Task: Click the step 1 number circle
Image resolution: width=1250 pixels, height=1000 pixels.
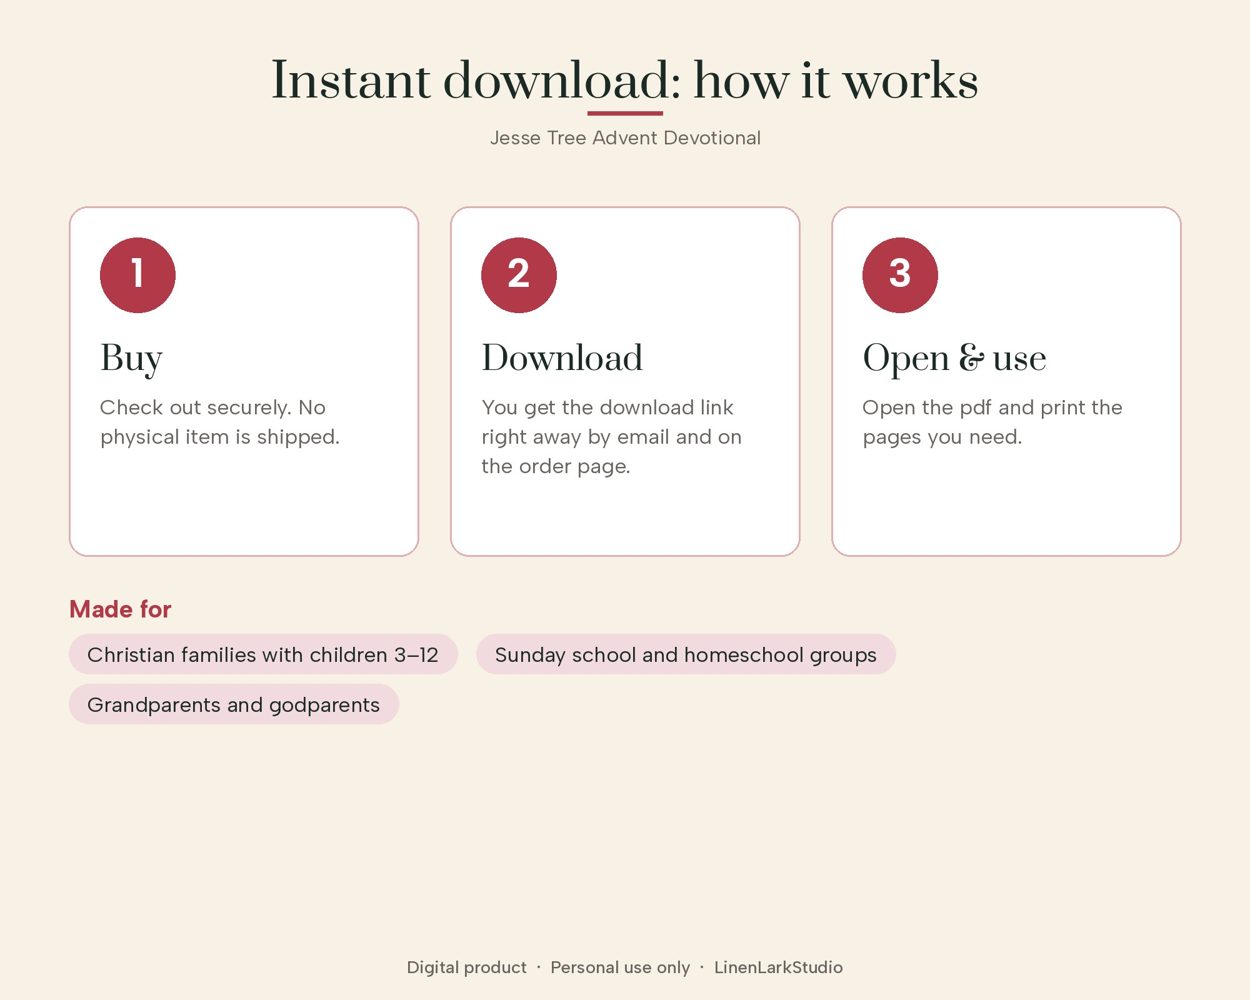Action: (138, 275)
